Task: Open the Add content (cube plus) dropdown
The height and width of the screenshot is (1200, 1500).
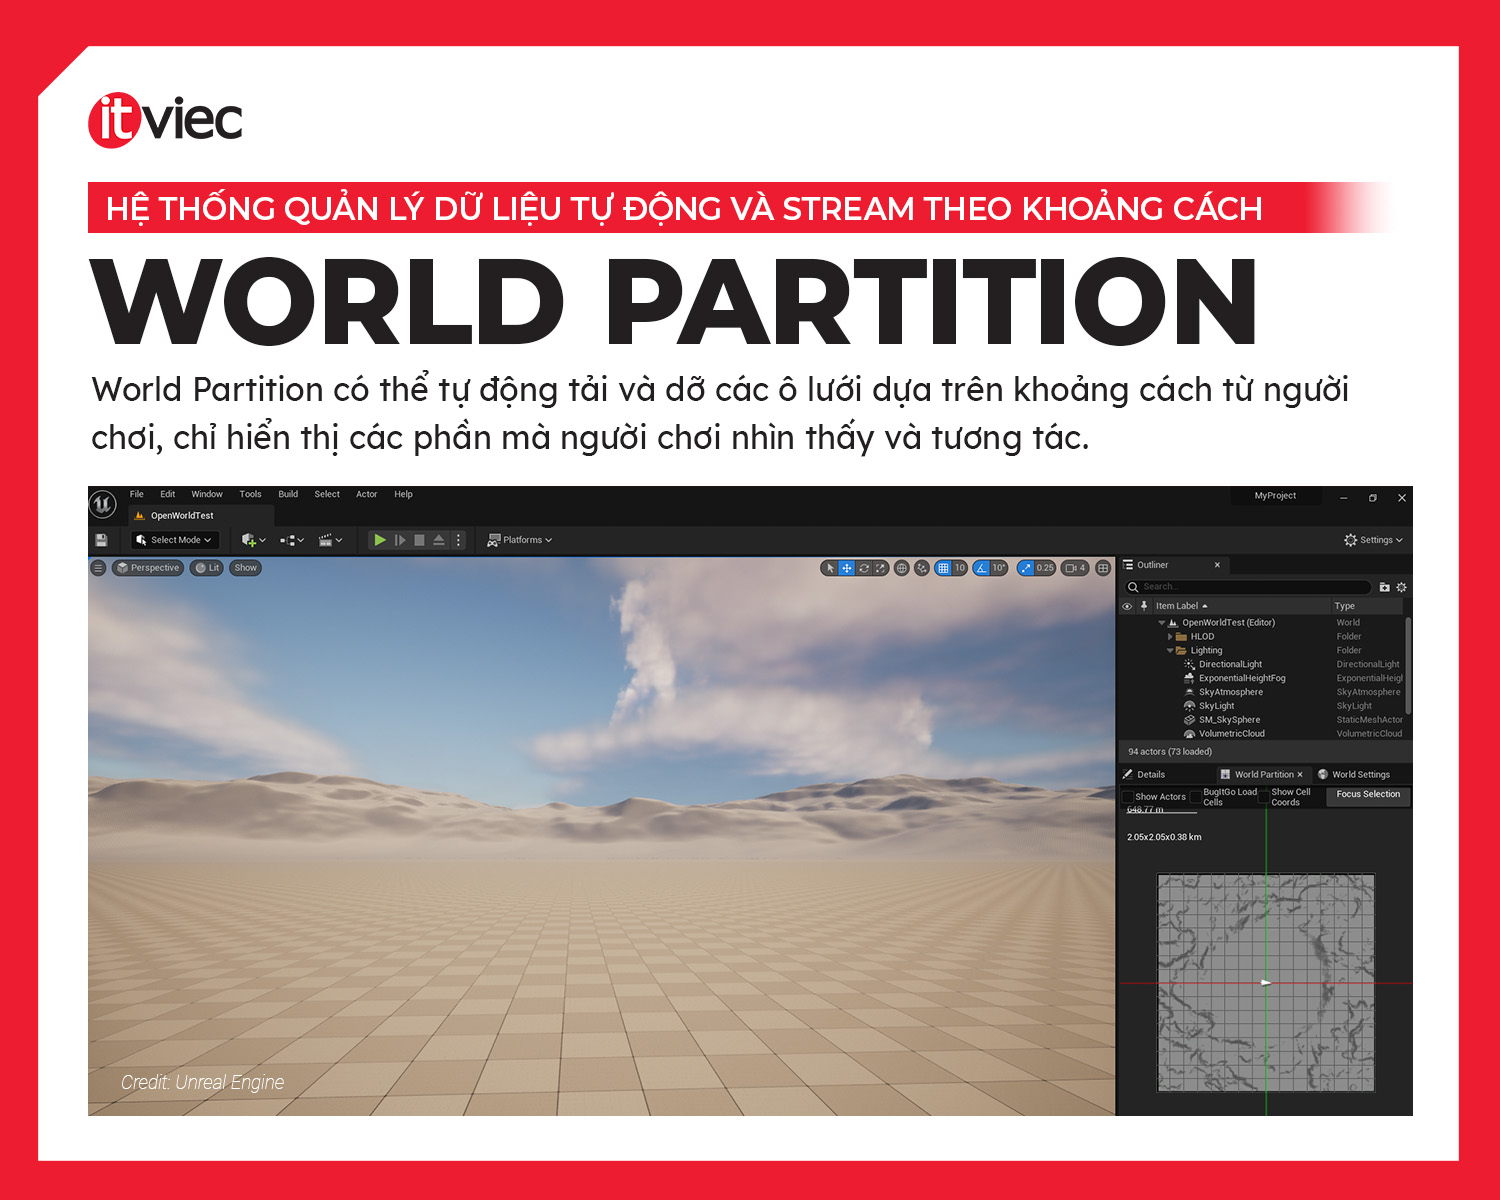Action: (254, 540)
